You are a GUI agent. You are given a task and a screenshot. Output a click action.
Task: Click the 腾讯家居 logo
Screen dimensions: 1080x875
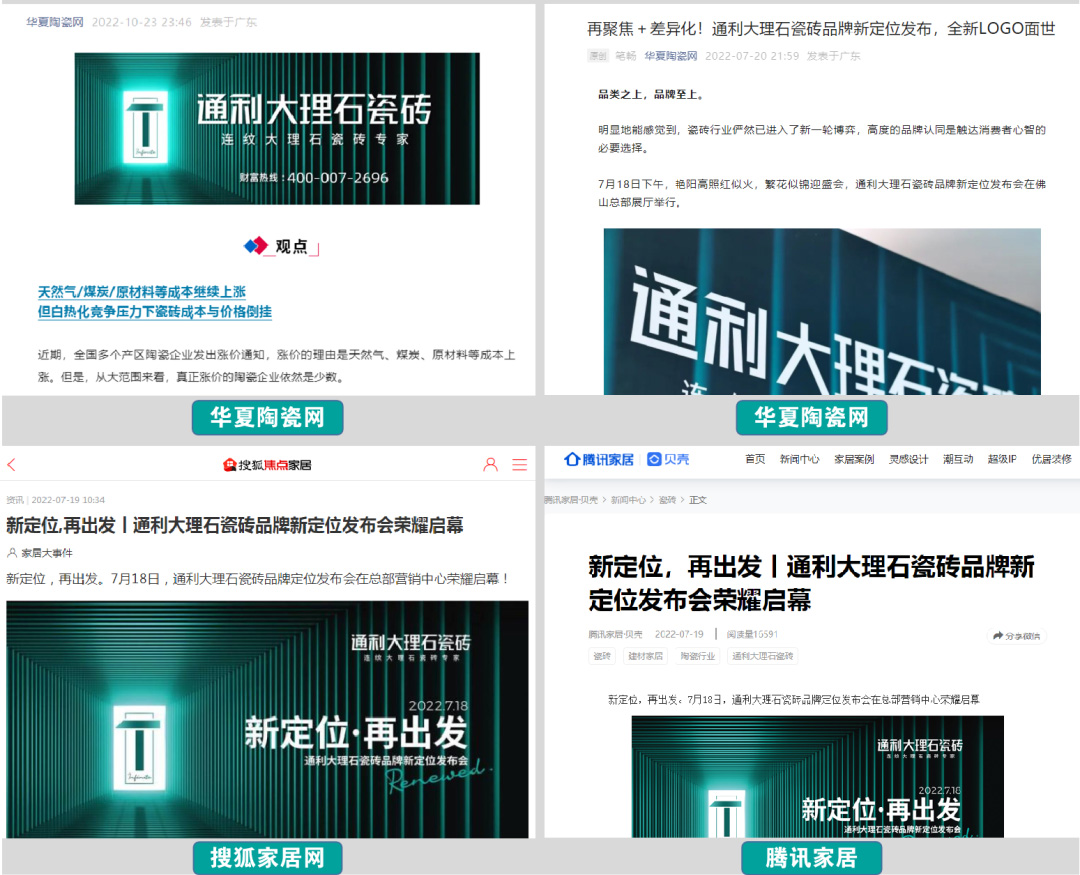click(x=599, y=460)
